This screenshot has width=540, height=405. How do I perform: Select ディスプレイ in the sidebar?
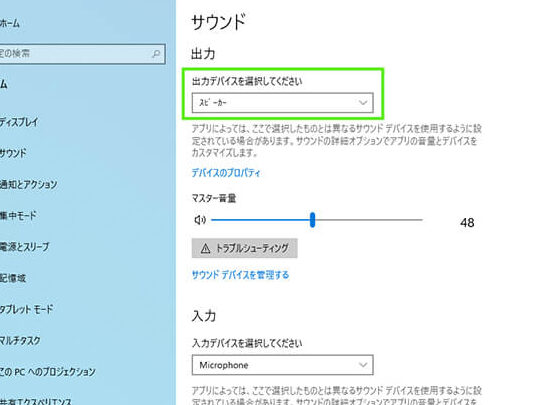19,122
